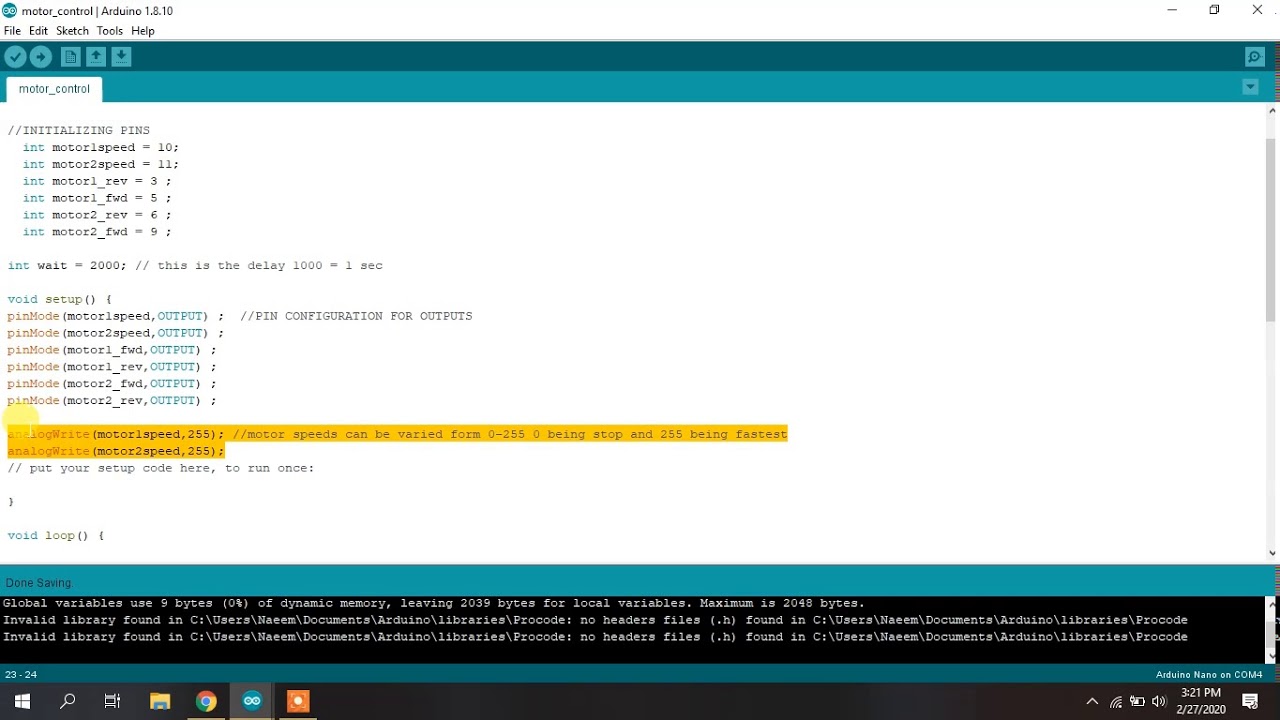This screenshot has height=720, width=1280.
Task: Open the Sketch menu
Action: tap(72, 31)
